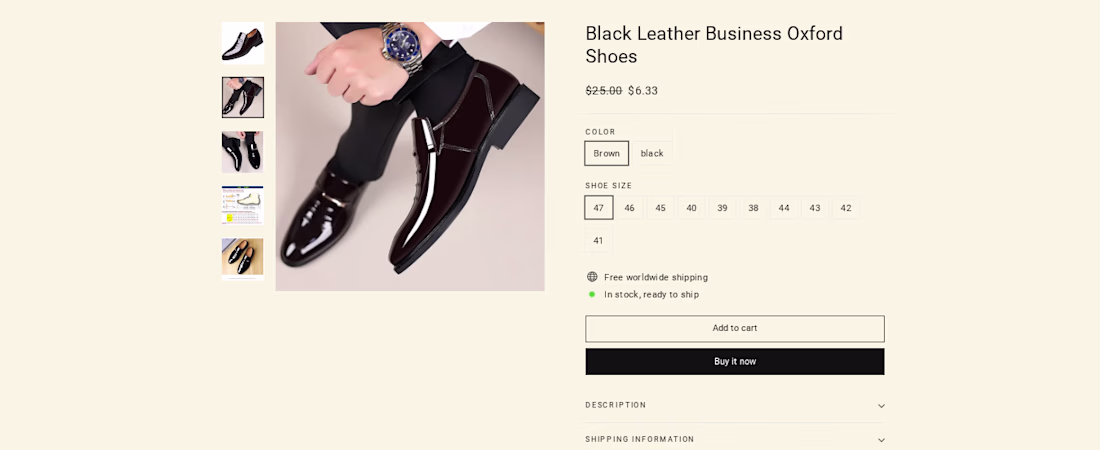Open the size chart thumbnail
Image resolution: width=1100 pixels, height=450 pixels.
click(x=243, y=204)
